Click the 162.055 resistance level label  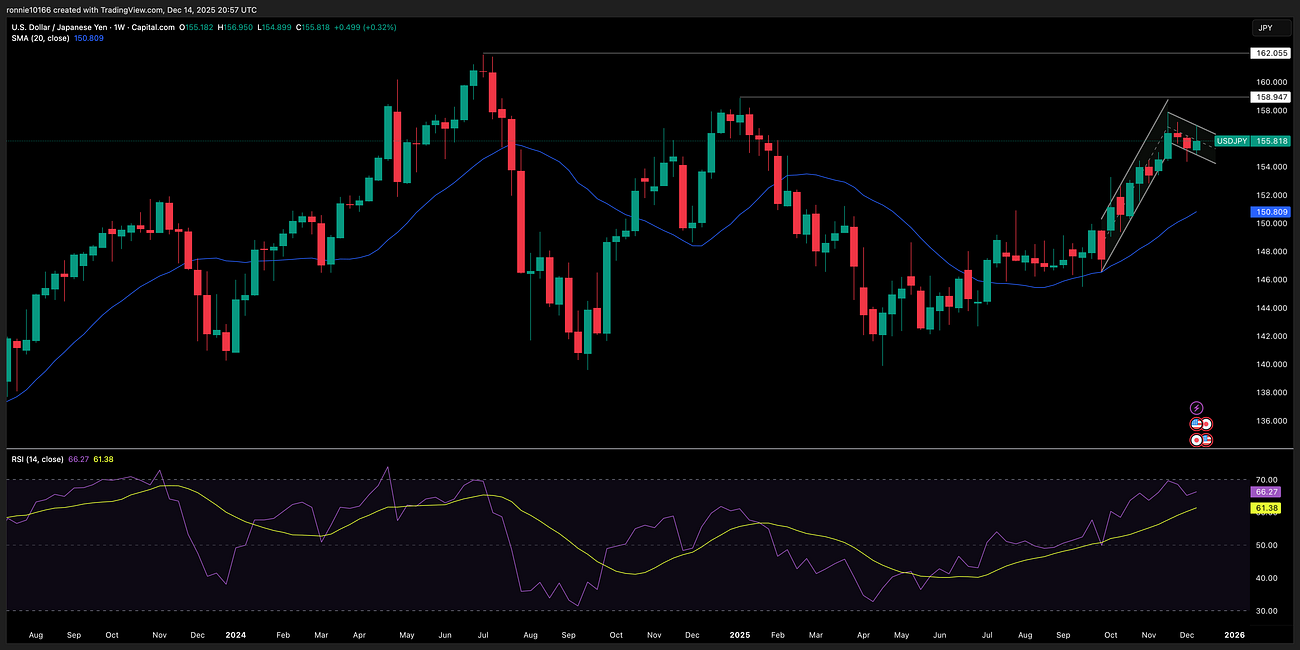point(1270,53)
